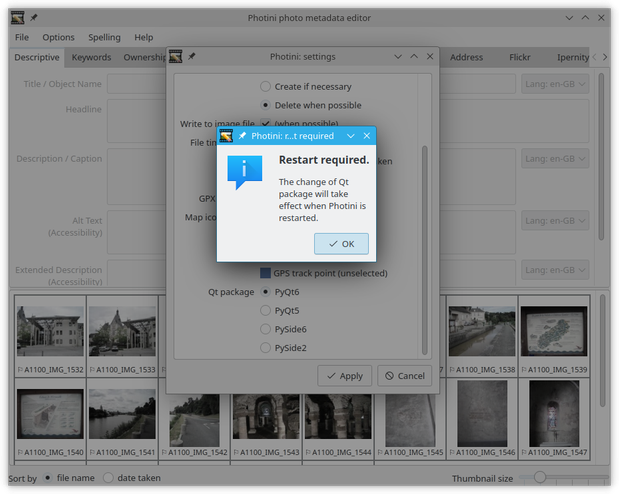
Task: Select the PySide6 Qt package option
Action: coord(265,329)
